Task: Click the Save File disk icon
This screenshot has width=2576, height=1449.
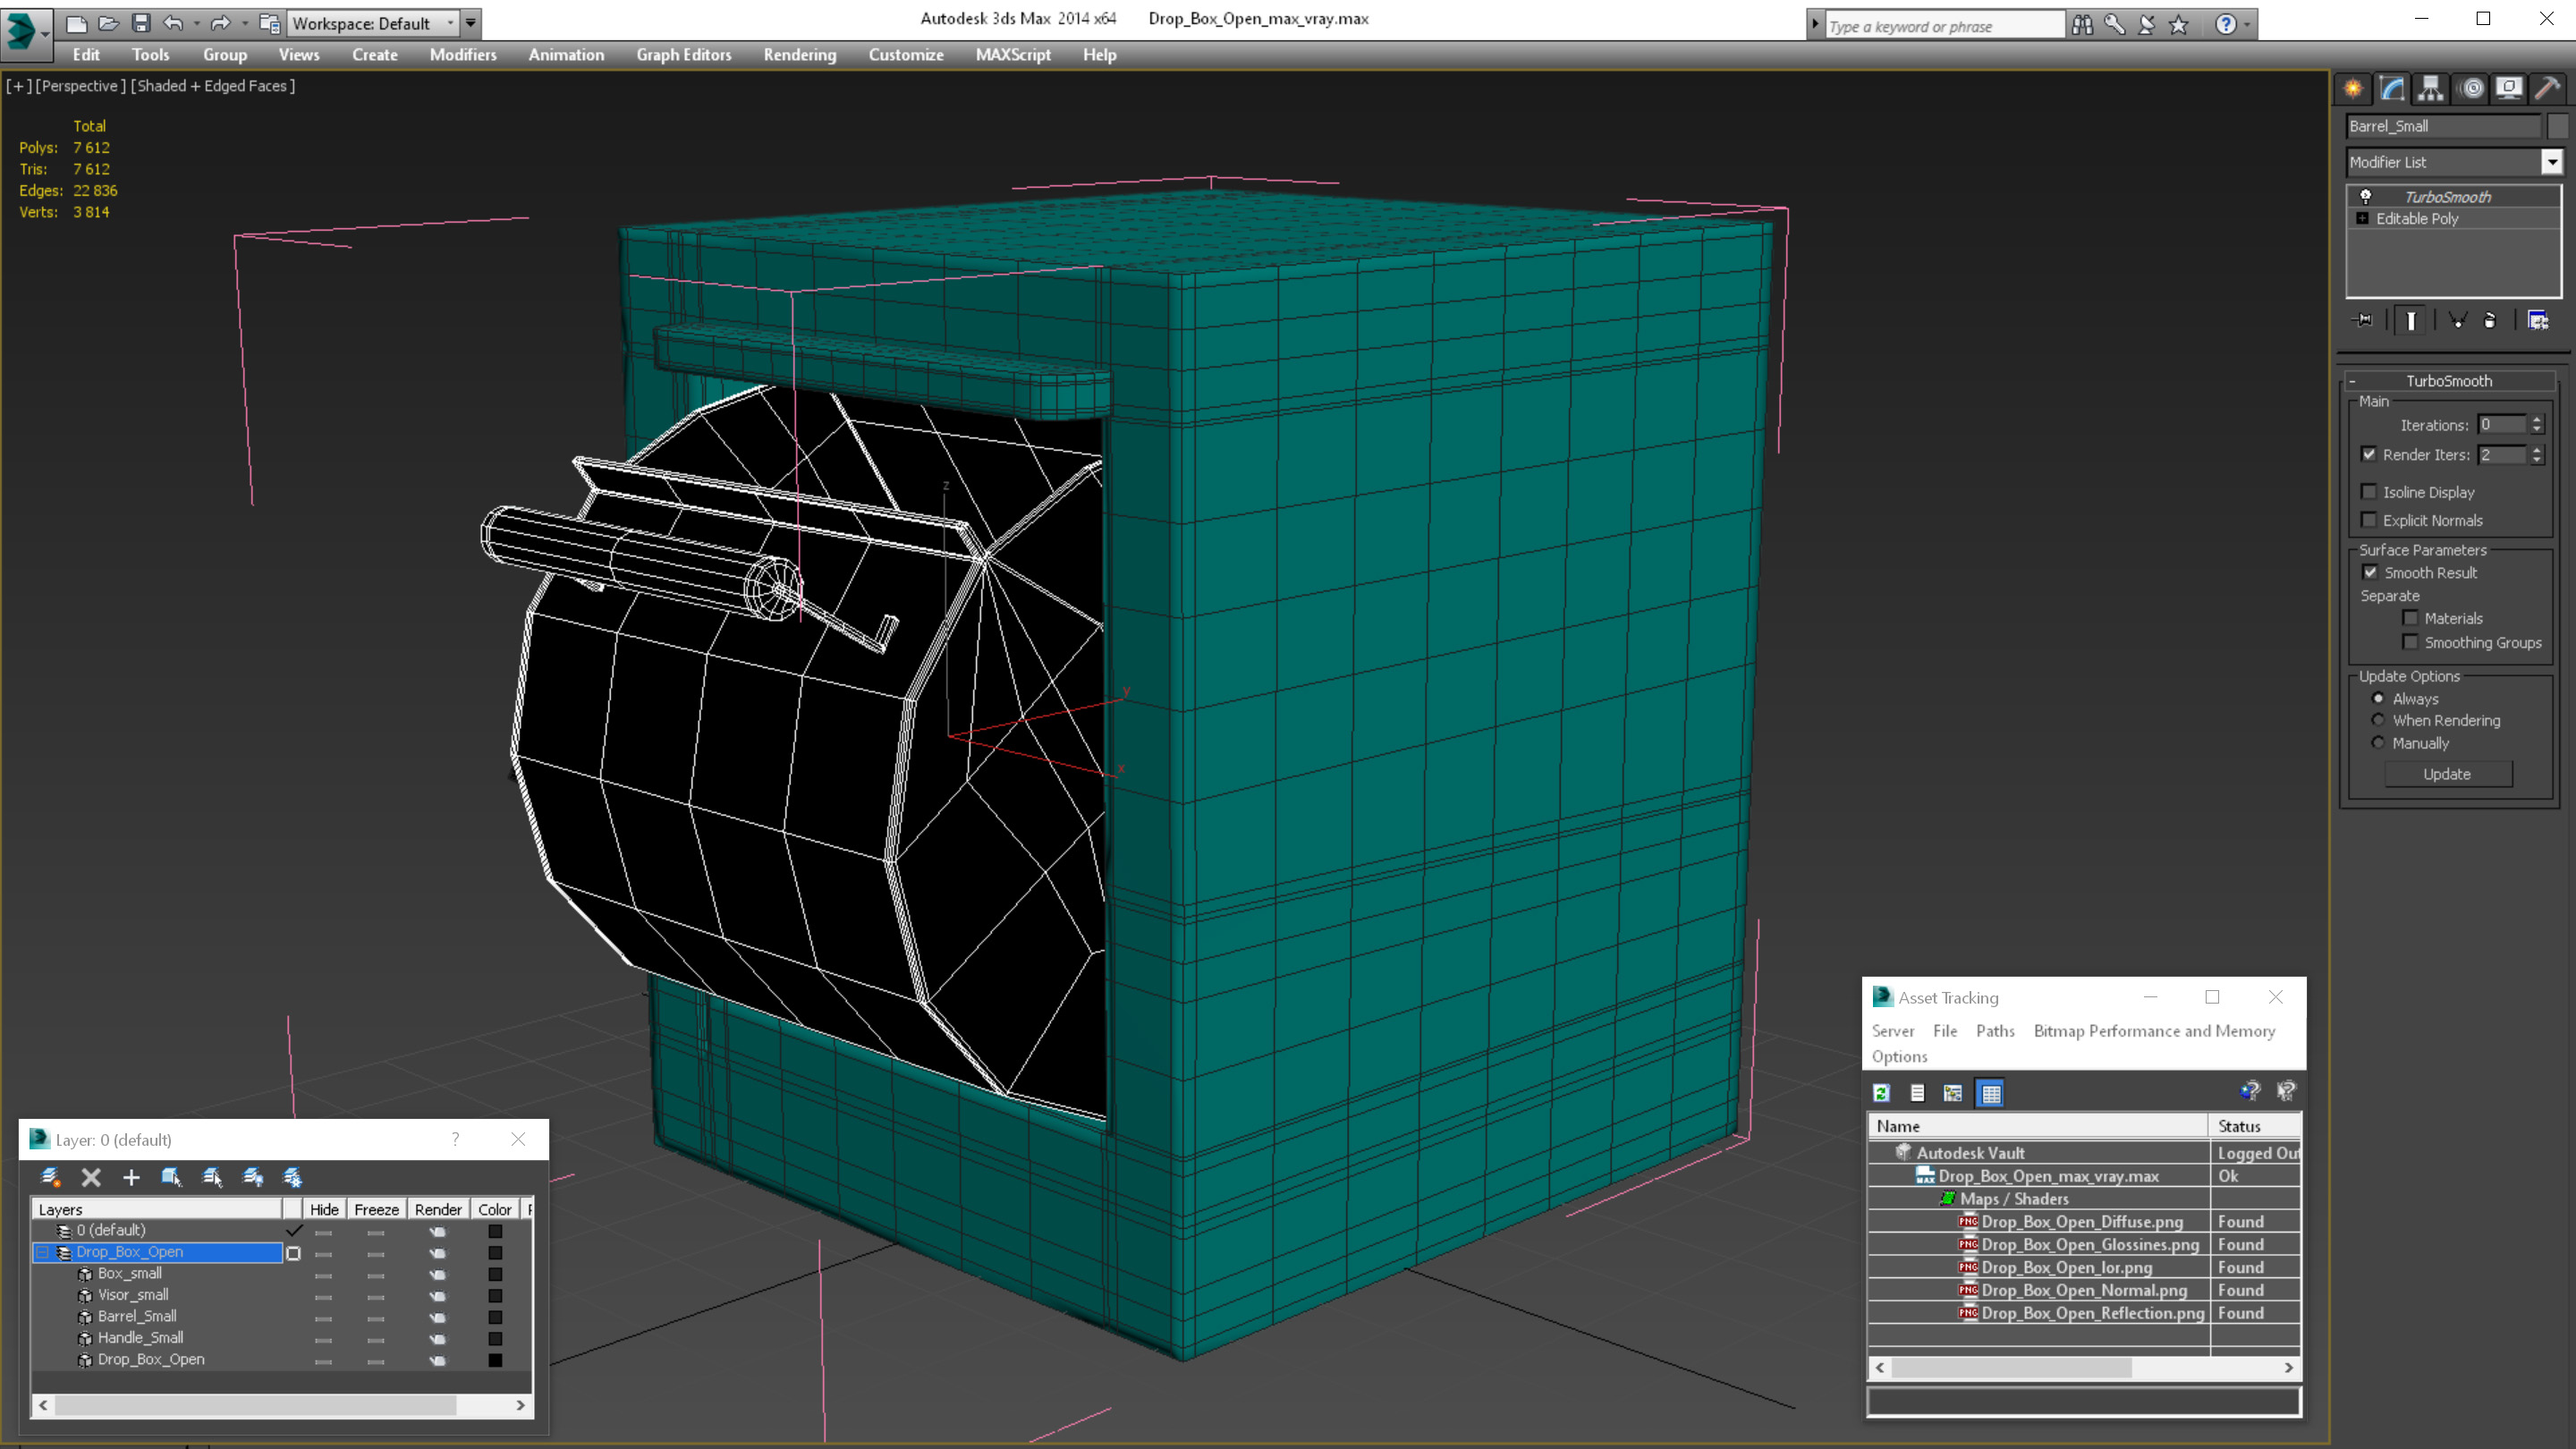Action: 141,22
